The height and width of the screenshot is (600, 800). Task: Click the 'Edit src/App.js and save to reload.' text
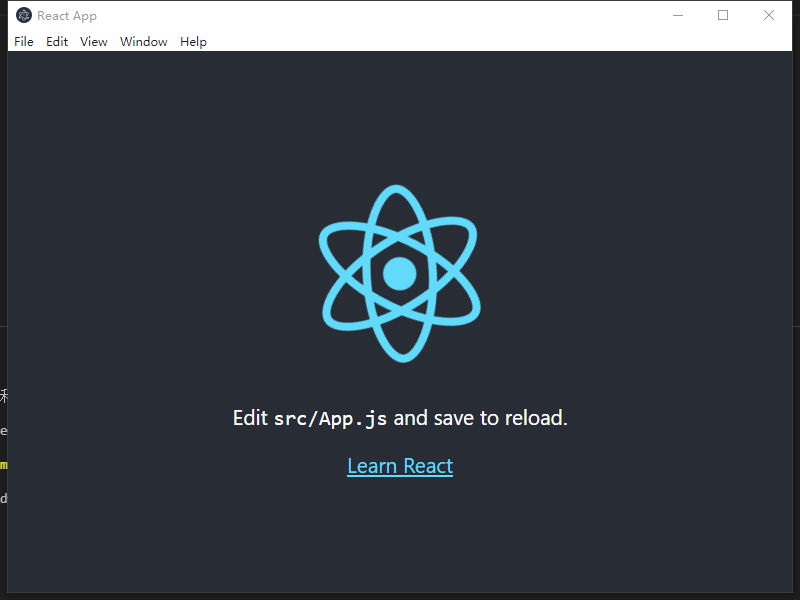point(400,418)
